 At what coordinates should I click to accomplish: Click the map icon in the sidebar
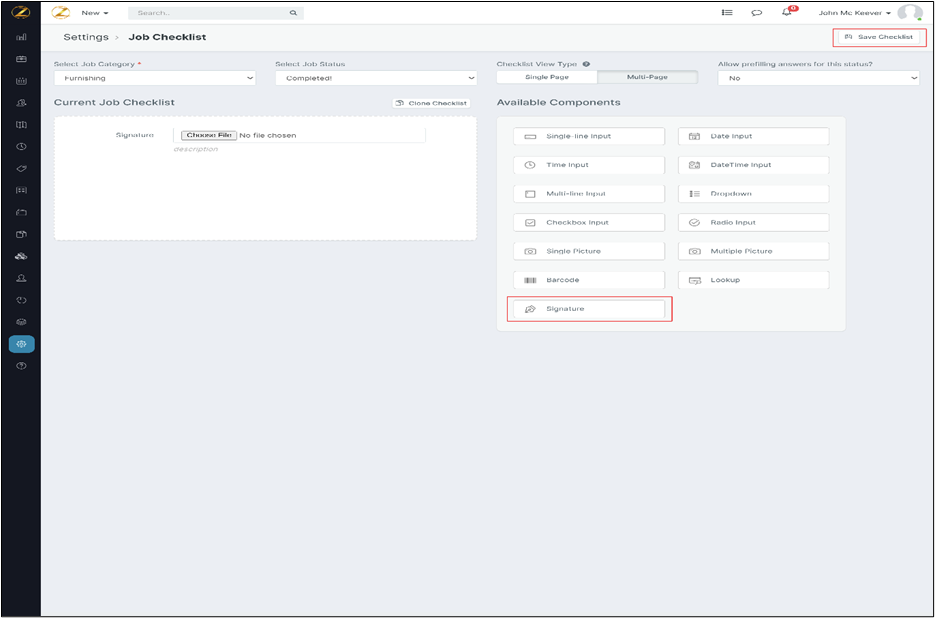[x=21, y=125]
